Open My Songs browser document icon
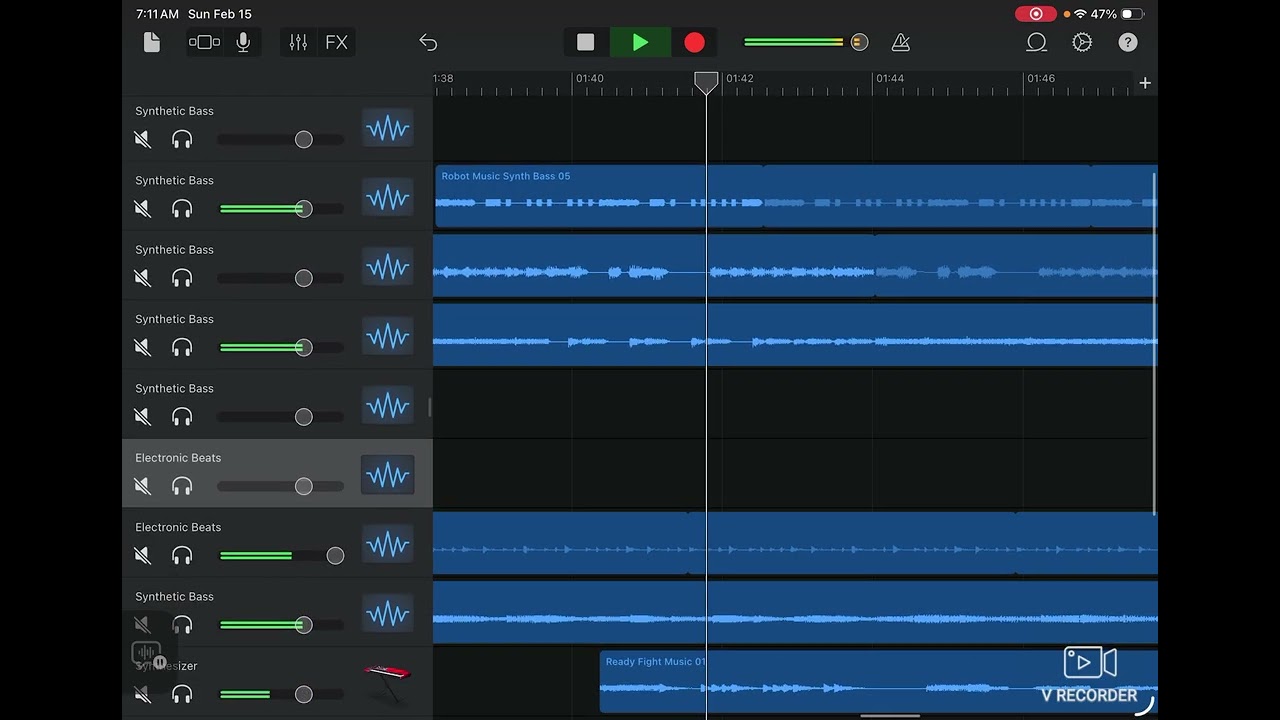Viewport: 1280px width, 720px height. (152, 42)
